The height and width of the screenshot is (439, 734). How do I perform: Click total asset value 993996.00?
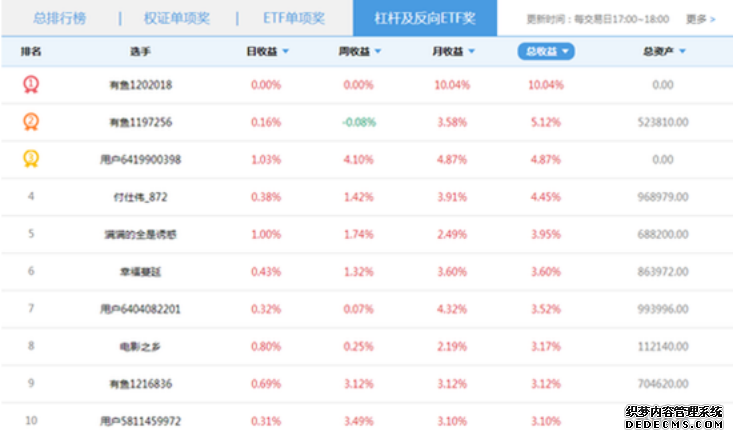[x=663, y=309]
